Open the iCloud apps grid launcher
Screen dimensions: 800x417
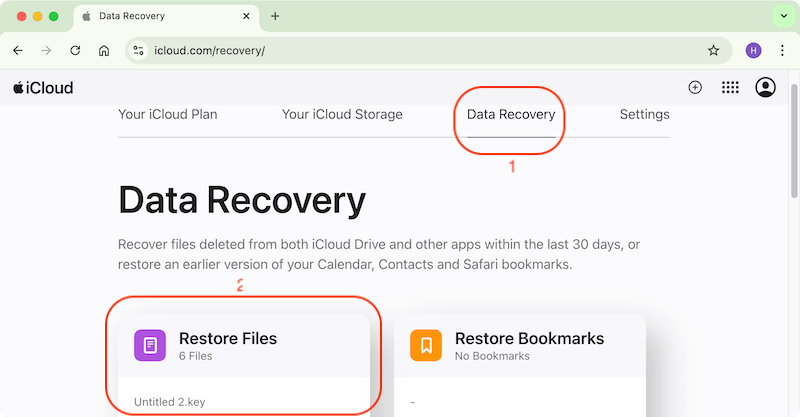[730, 88]
